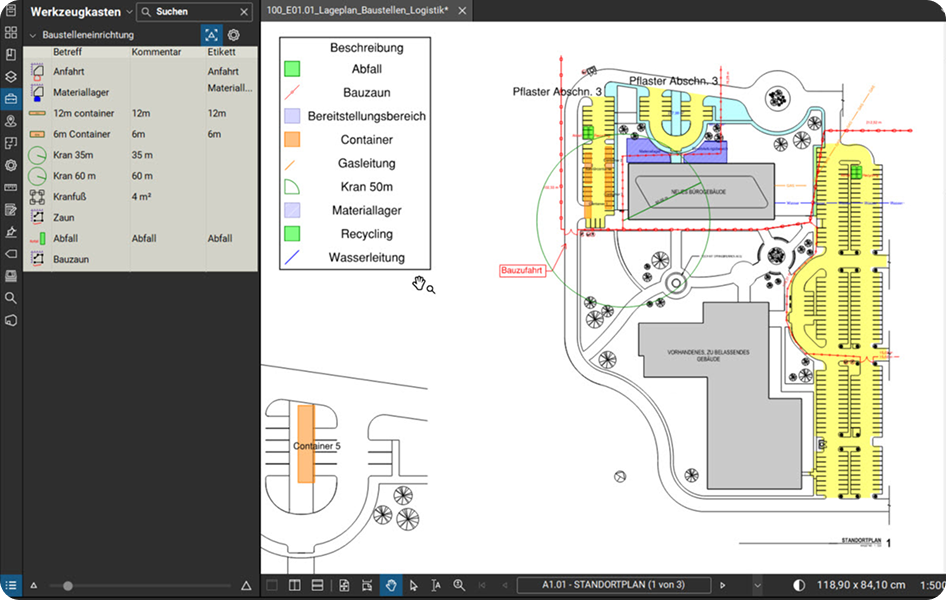The height and width of the screenshot is (600, 946).
Task: Click 'Kran 50m' in the legend
Action: (367, 187)
